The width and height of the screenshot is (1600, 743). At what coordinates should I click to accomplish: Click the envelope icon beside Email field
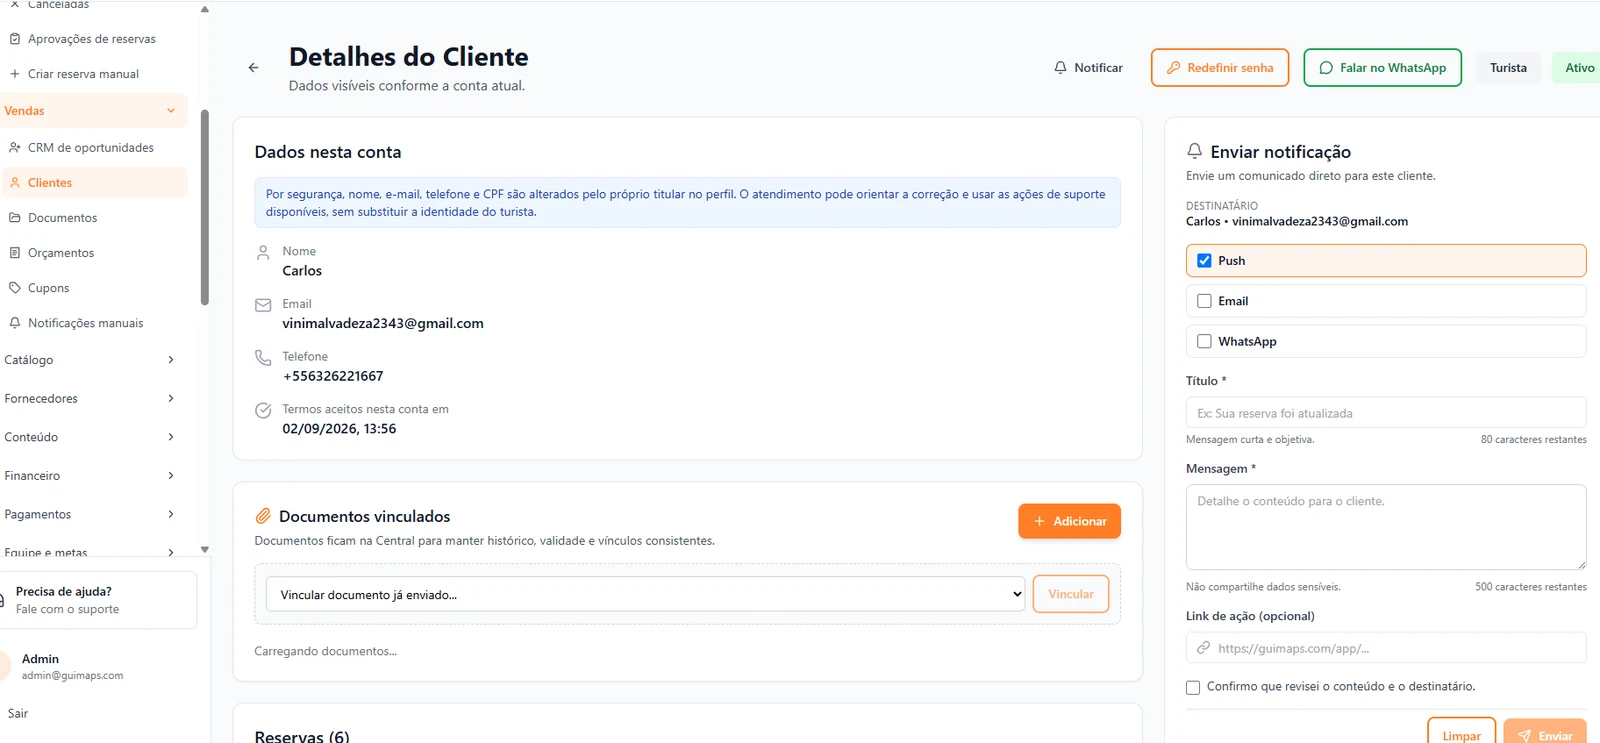[263, 305]
